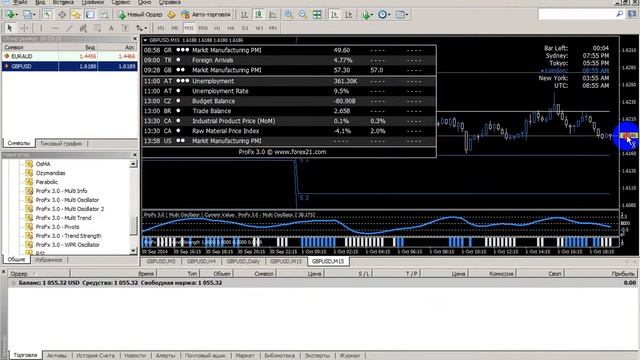Select the text label tool
The image size is (640, 360).
(125, 28)
